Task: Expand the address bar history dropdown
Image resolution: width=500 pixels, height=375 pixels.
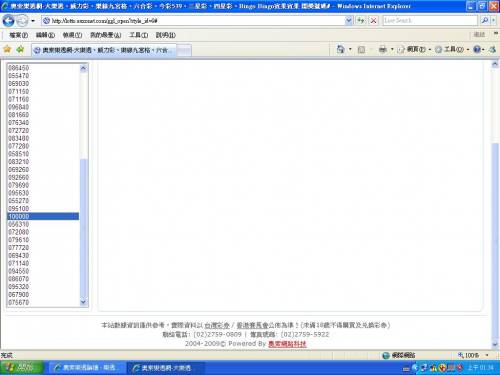Action: 349,21
